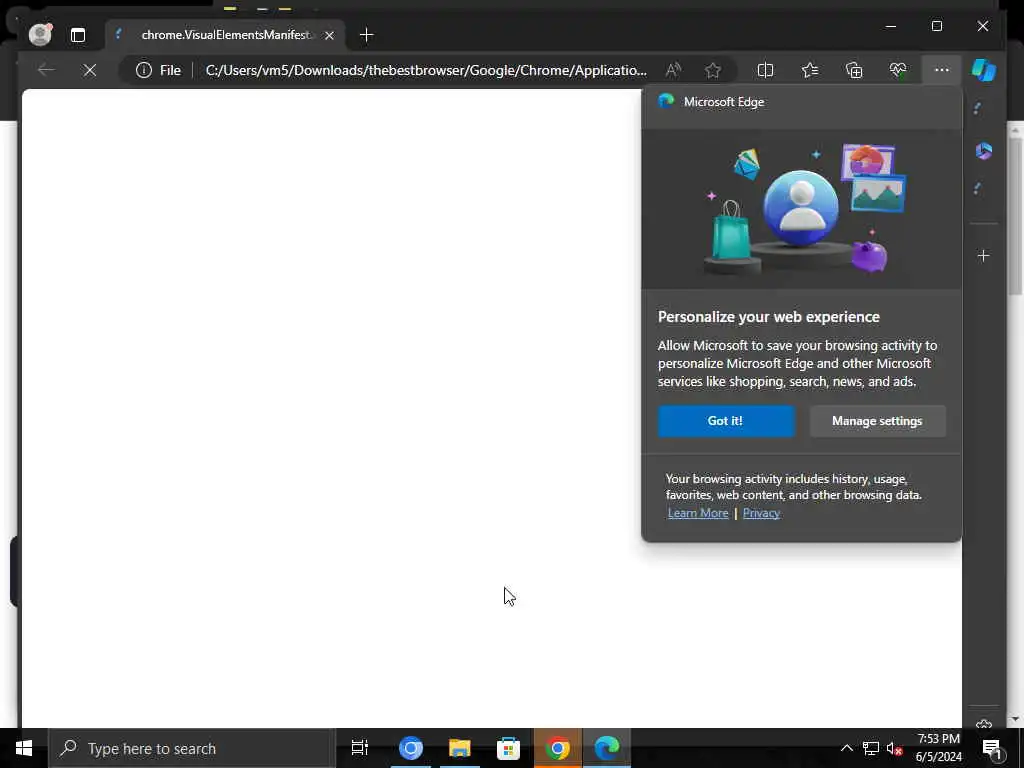Click the address bar URL
Screen dimensions: 1024x768
point(426,70)
